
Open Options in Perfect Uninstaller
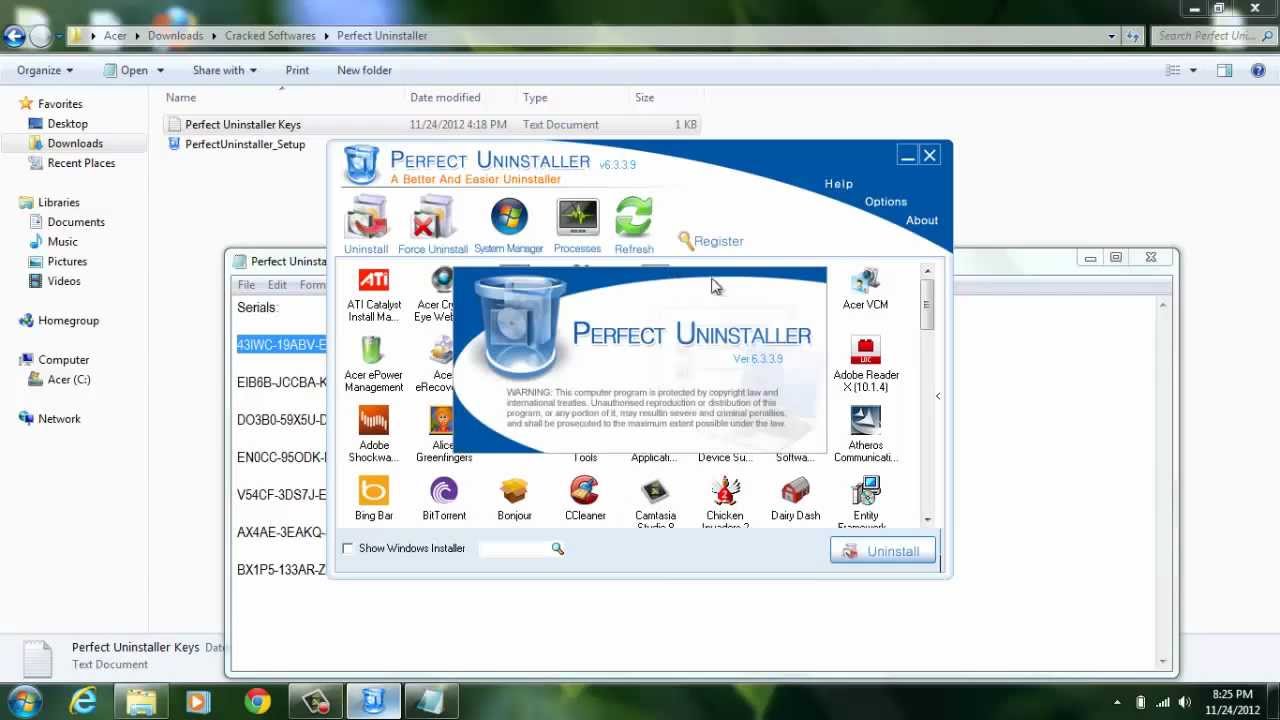(886, 202)
